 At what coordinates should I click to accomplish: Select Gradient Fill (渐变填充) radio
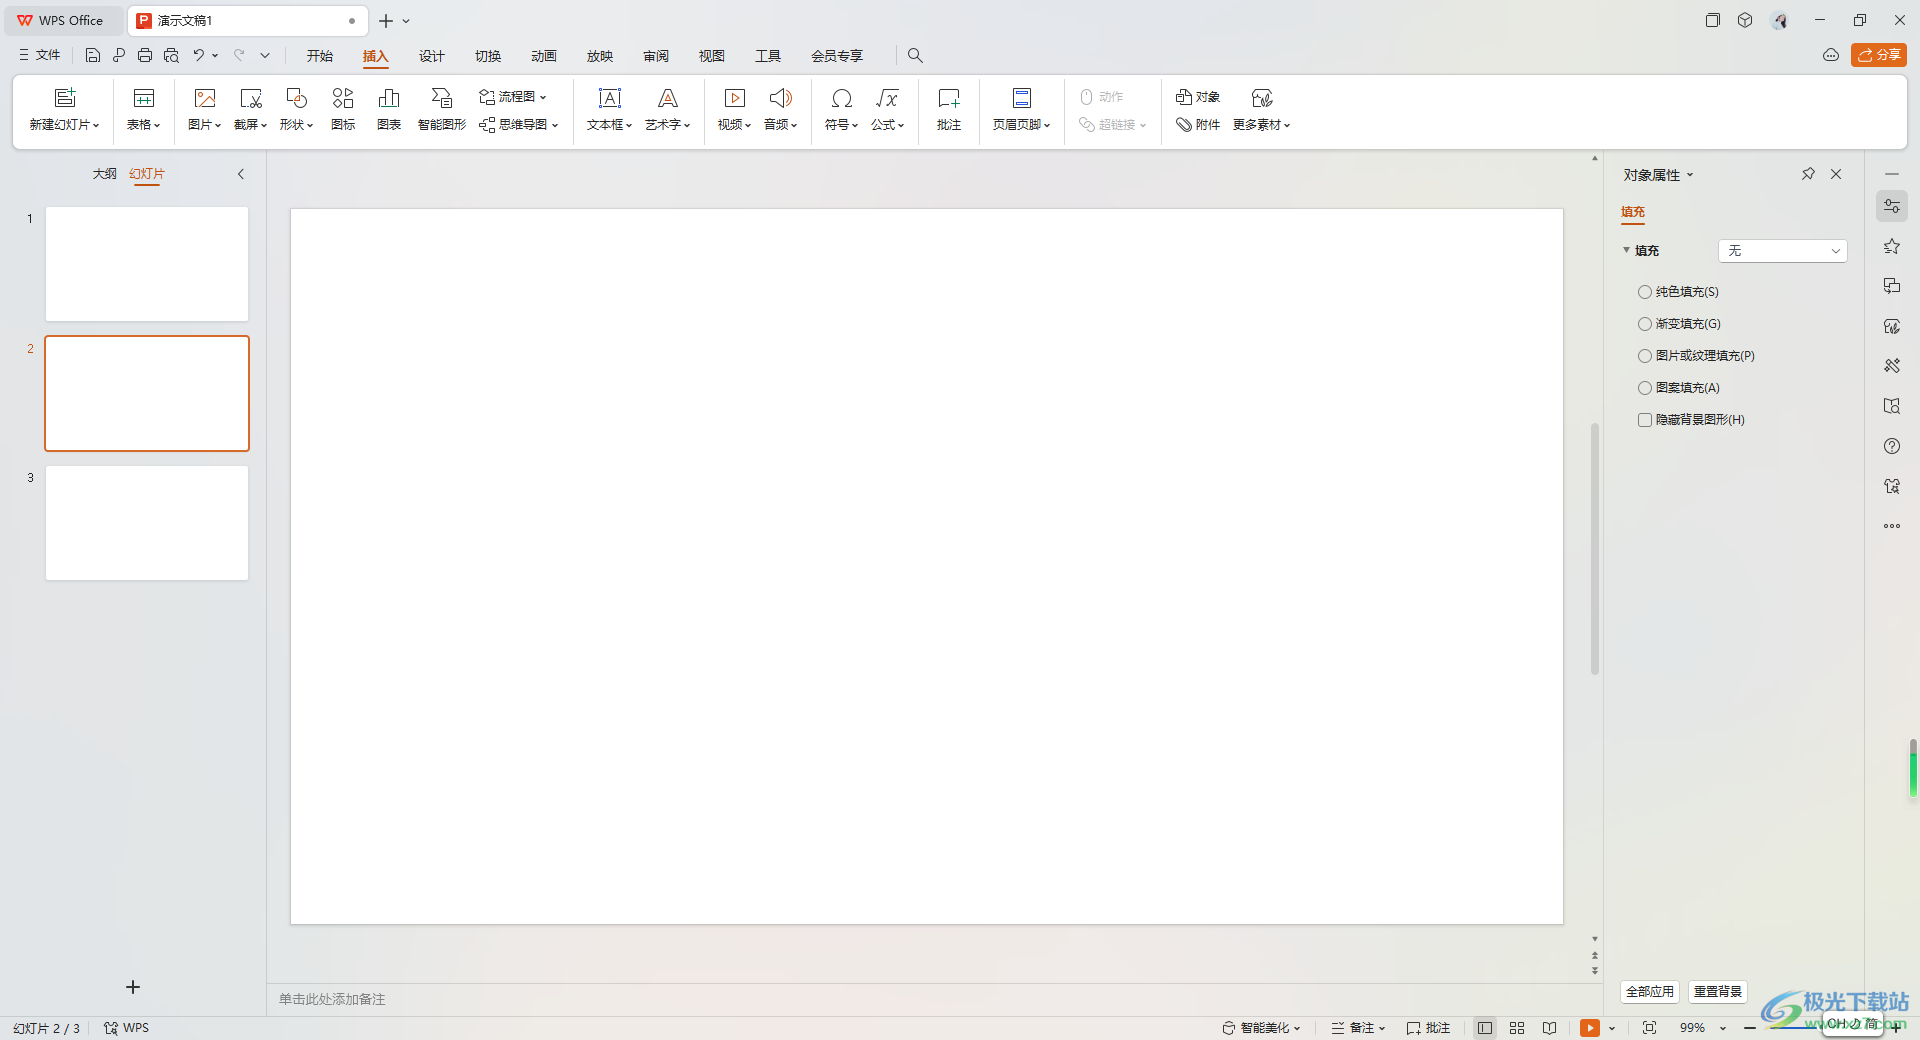[1645, 324]
